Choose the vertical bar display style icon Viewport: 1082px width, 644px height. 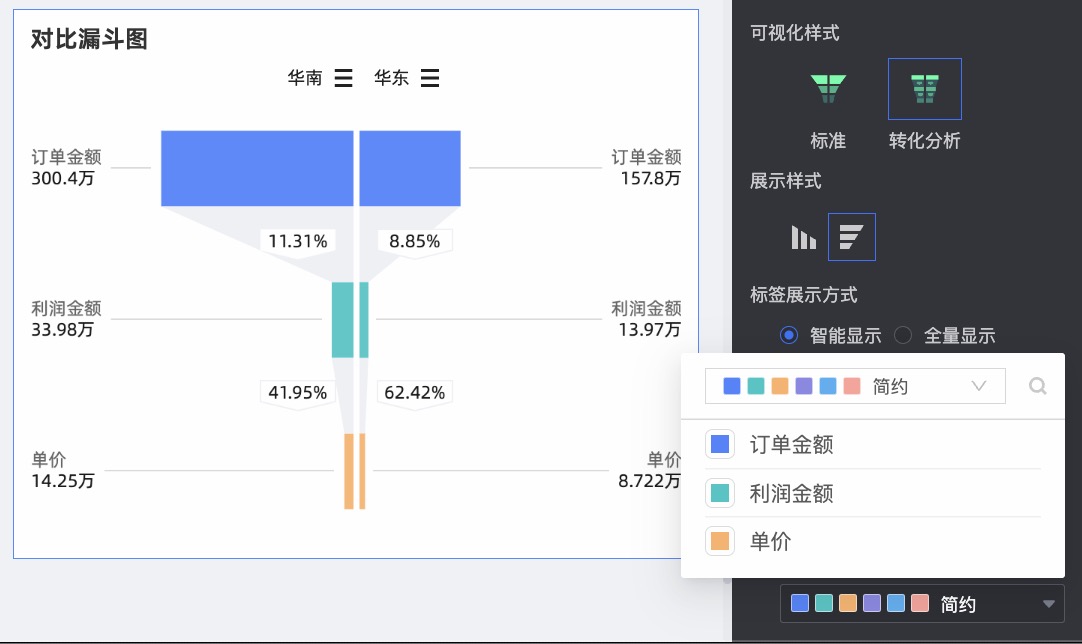coord(803,237)
